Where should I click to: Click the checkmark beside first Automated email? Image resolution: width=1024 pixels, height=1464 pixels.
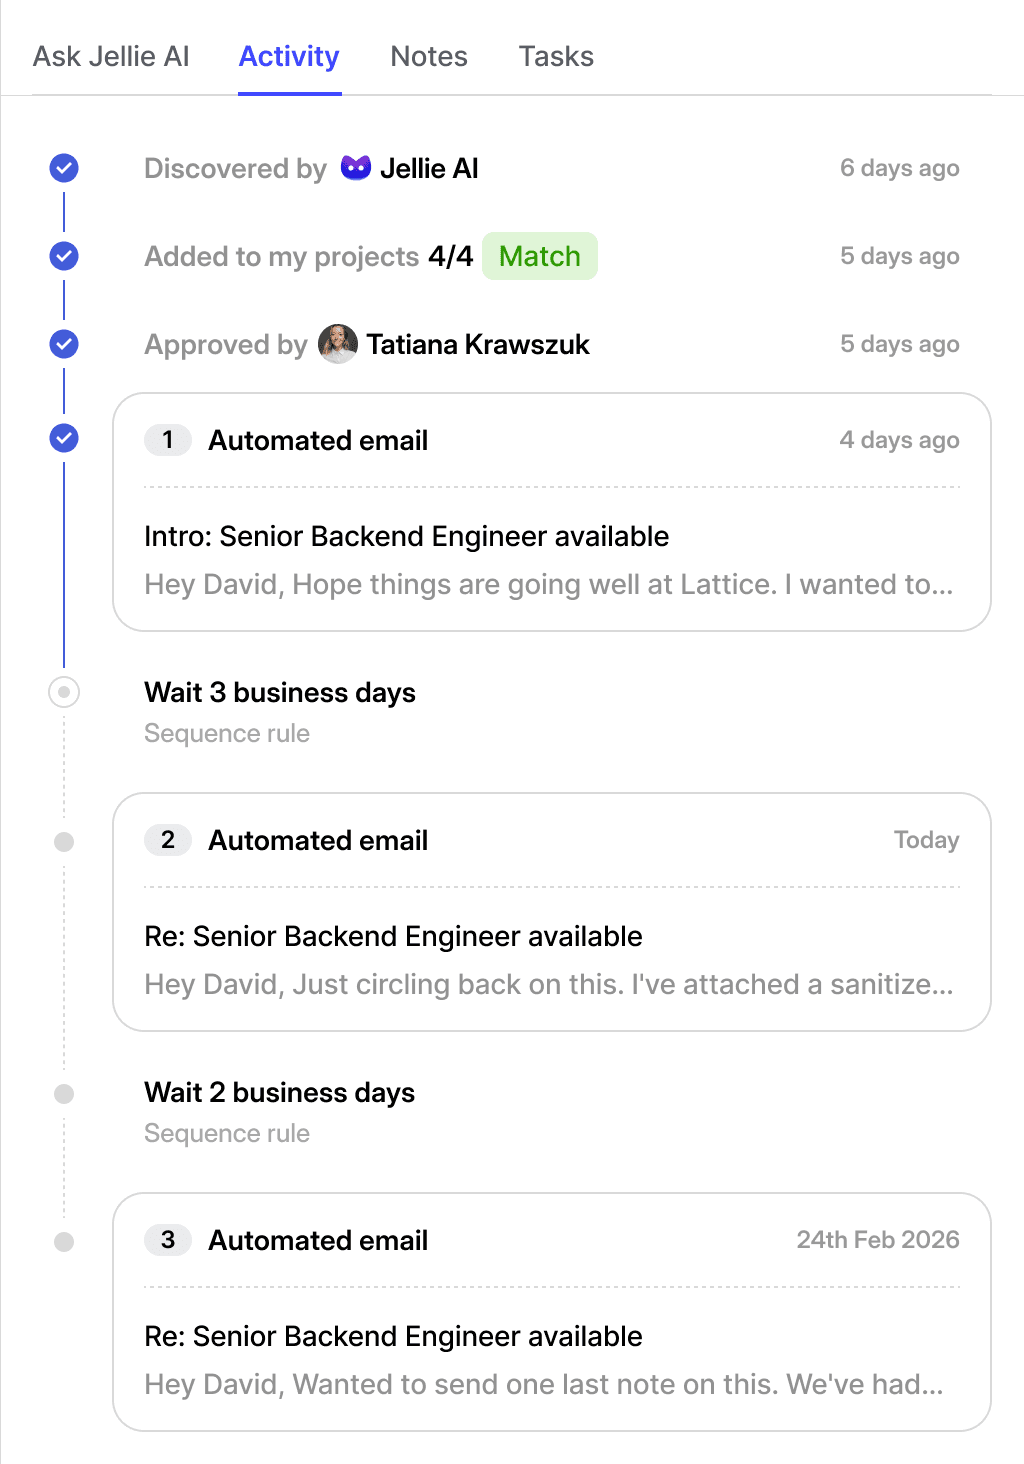click(64, 438)
